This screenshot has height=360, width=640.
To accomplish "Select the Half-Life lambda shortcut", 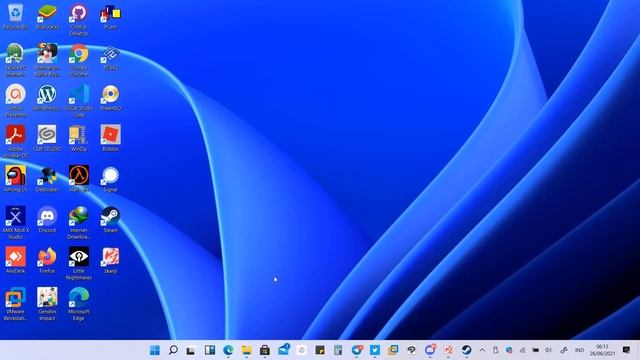I will [79, 178].
